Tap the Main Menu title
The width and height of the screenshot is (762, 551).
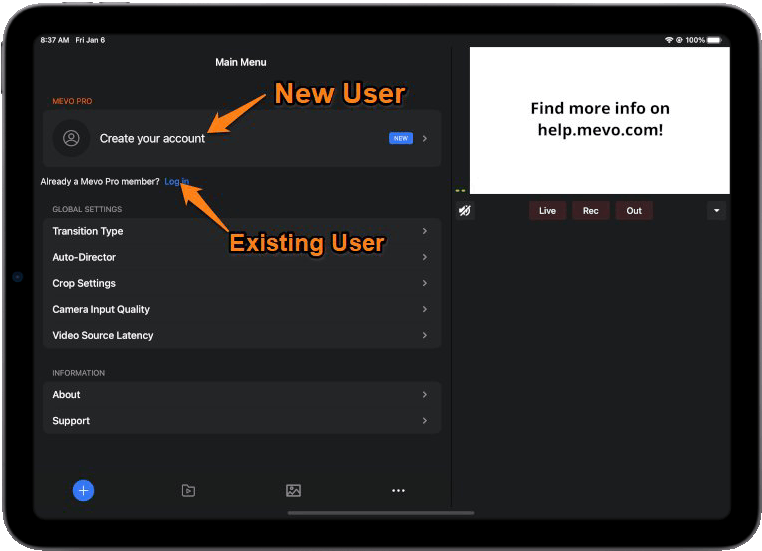pos(241,62)
